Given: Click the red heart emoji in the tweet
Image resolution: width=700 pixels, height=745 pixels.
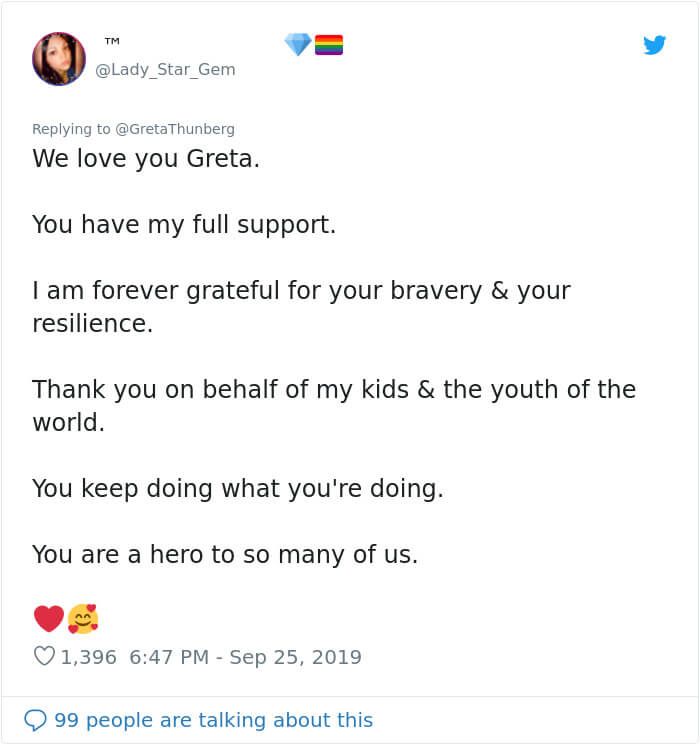Looking at the screenshot, I should coord(48,618).
